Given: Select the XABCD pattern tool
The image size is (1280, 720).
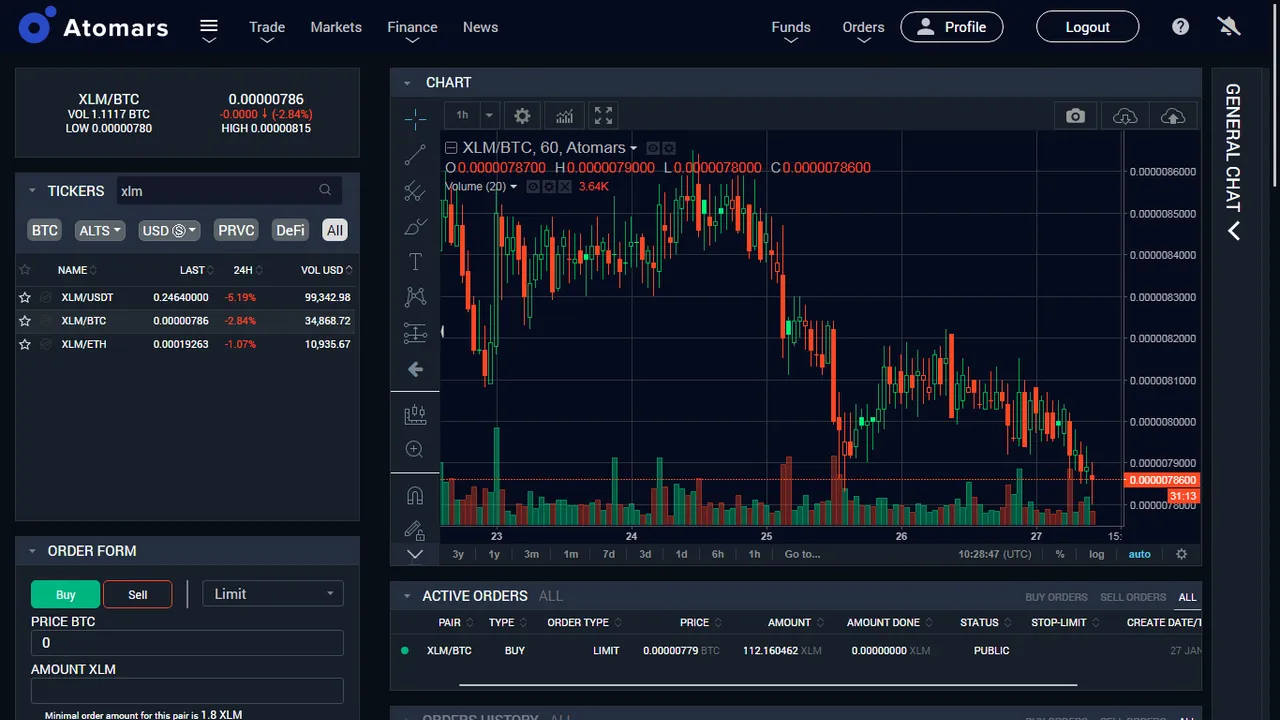Looking at the screenshot, I should [x=415, y=297].
